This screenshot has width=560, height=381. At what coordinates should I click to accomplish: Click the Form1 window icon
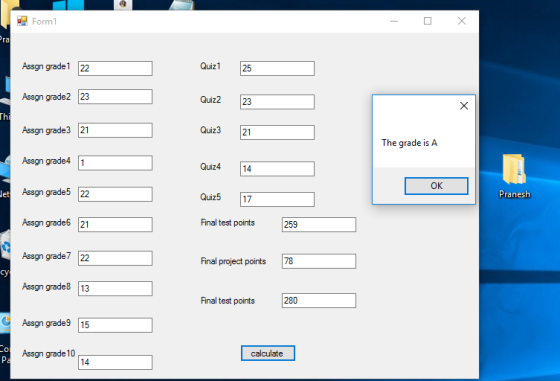pyautogui.click(x=22, y=21)
